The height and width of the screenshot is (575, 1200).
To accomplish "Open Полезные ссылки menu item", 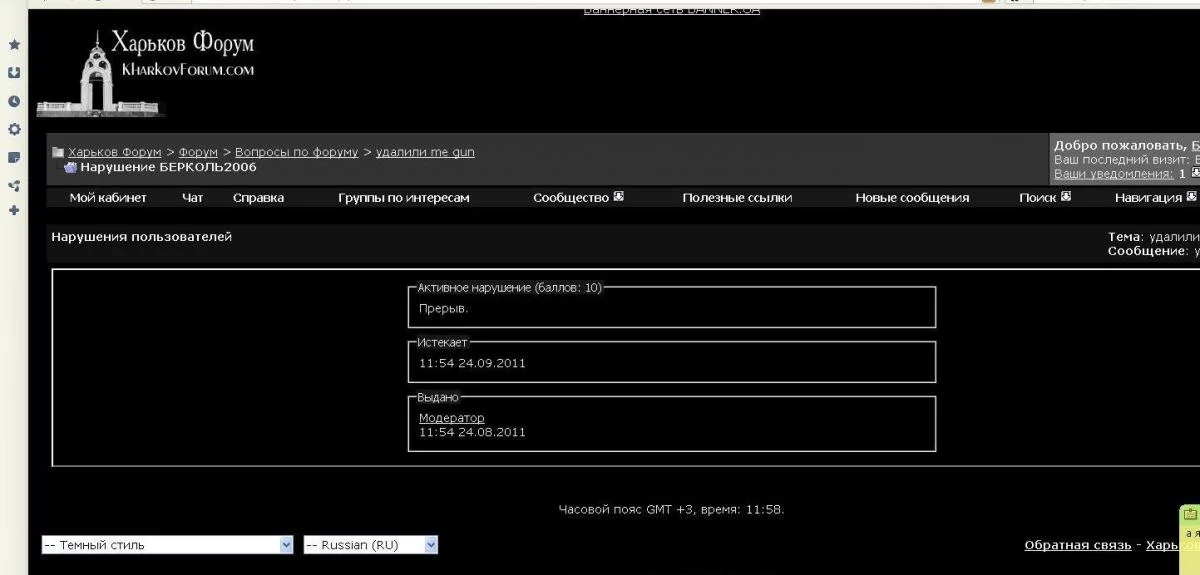I will tap(737, 198).
